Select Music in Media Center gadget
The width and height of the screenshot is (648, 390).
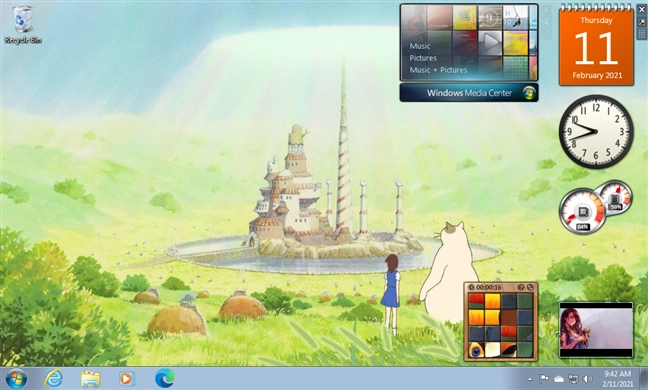(x=420, y=46)
